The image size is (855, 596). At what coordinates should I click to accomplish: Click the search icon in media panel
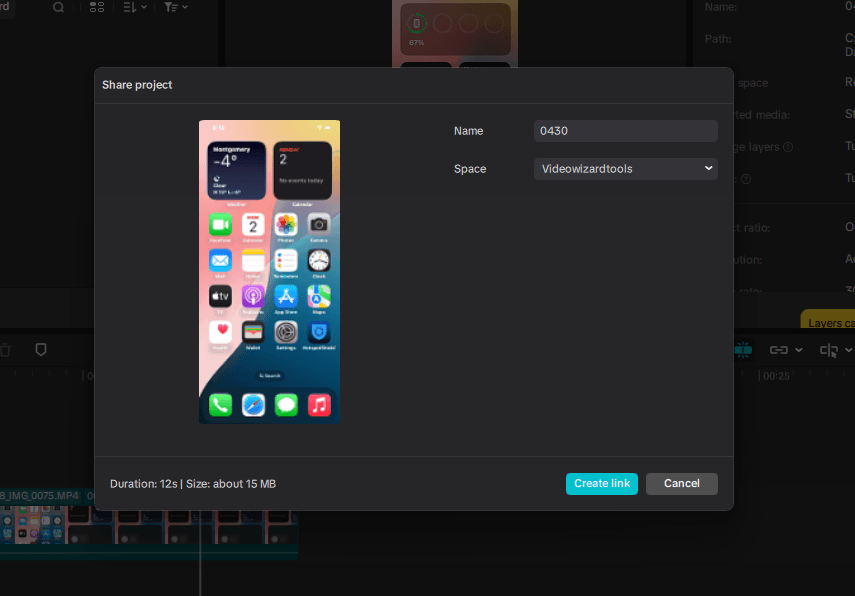(58, 7)
